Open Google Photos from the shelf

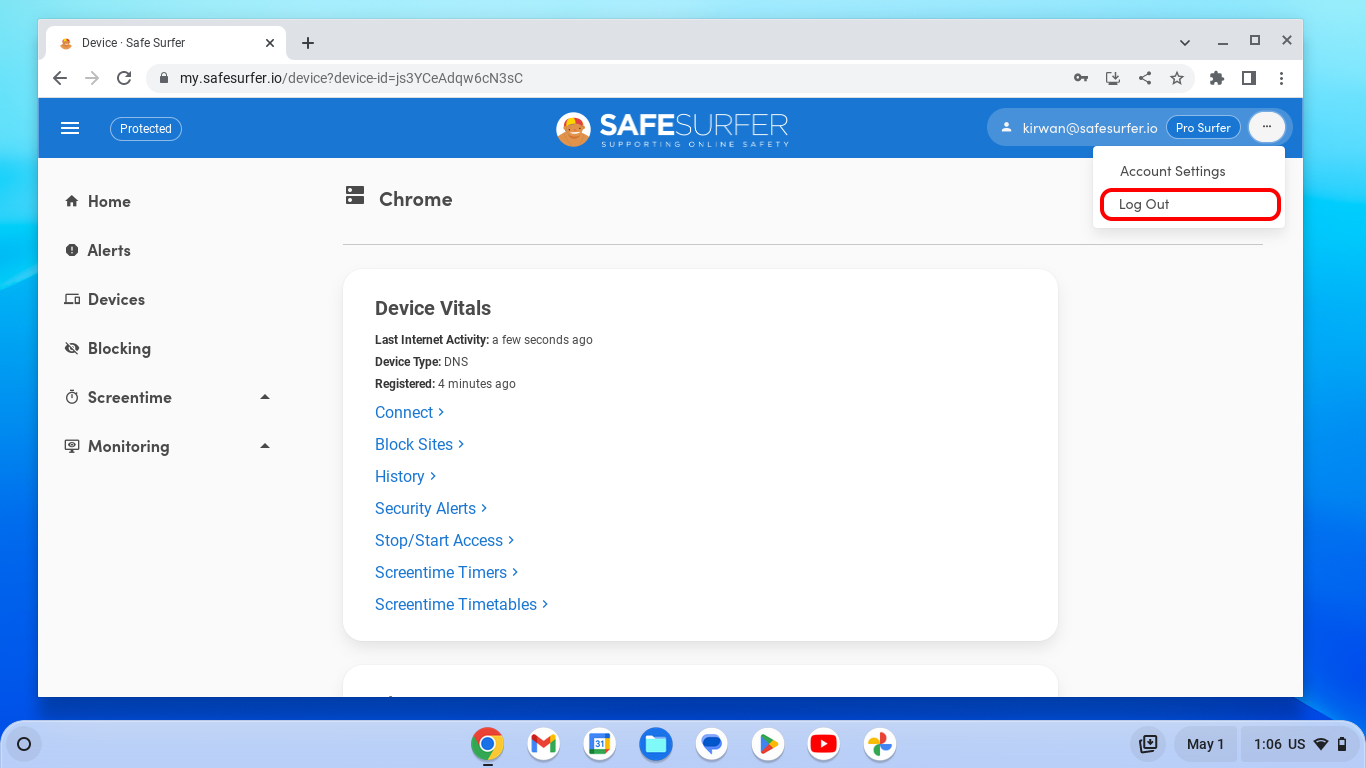880,744
